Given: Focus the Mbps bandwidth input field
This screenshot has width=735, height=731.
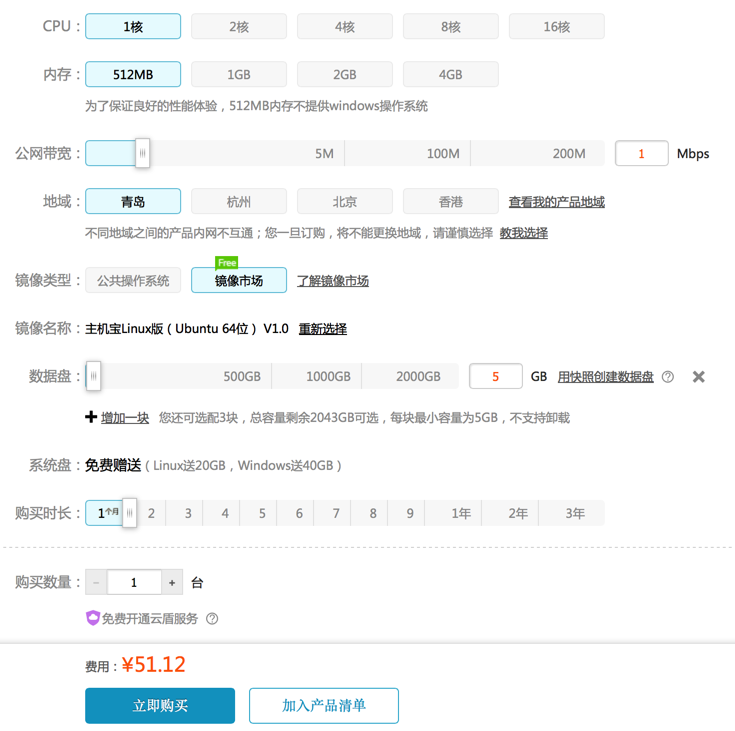Looking at the screenshot, I should coord(641,153).
